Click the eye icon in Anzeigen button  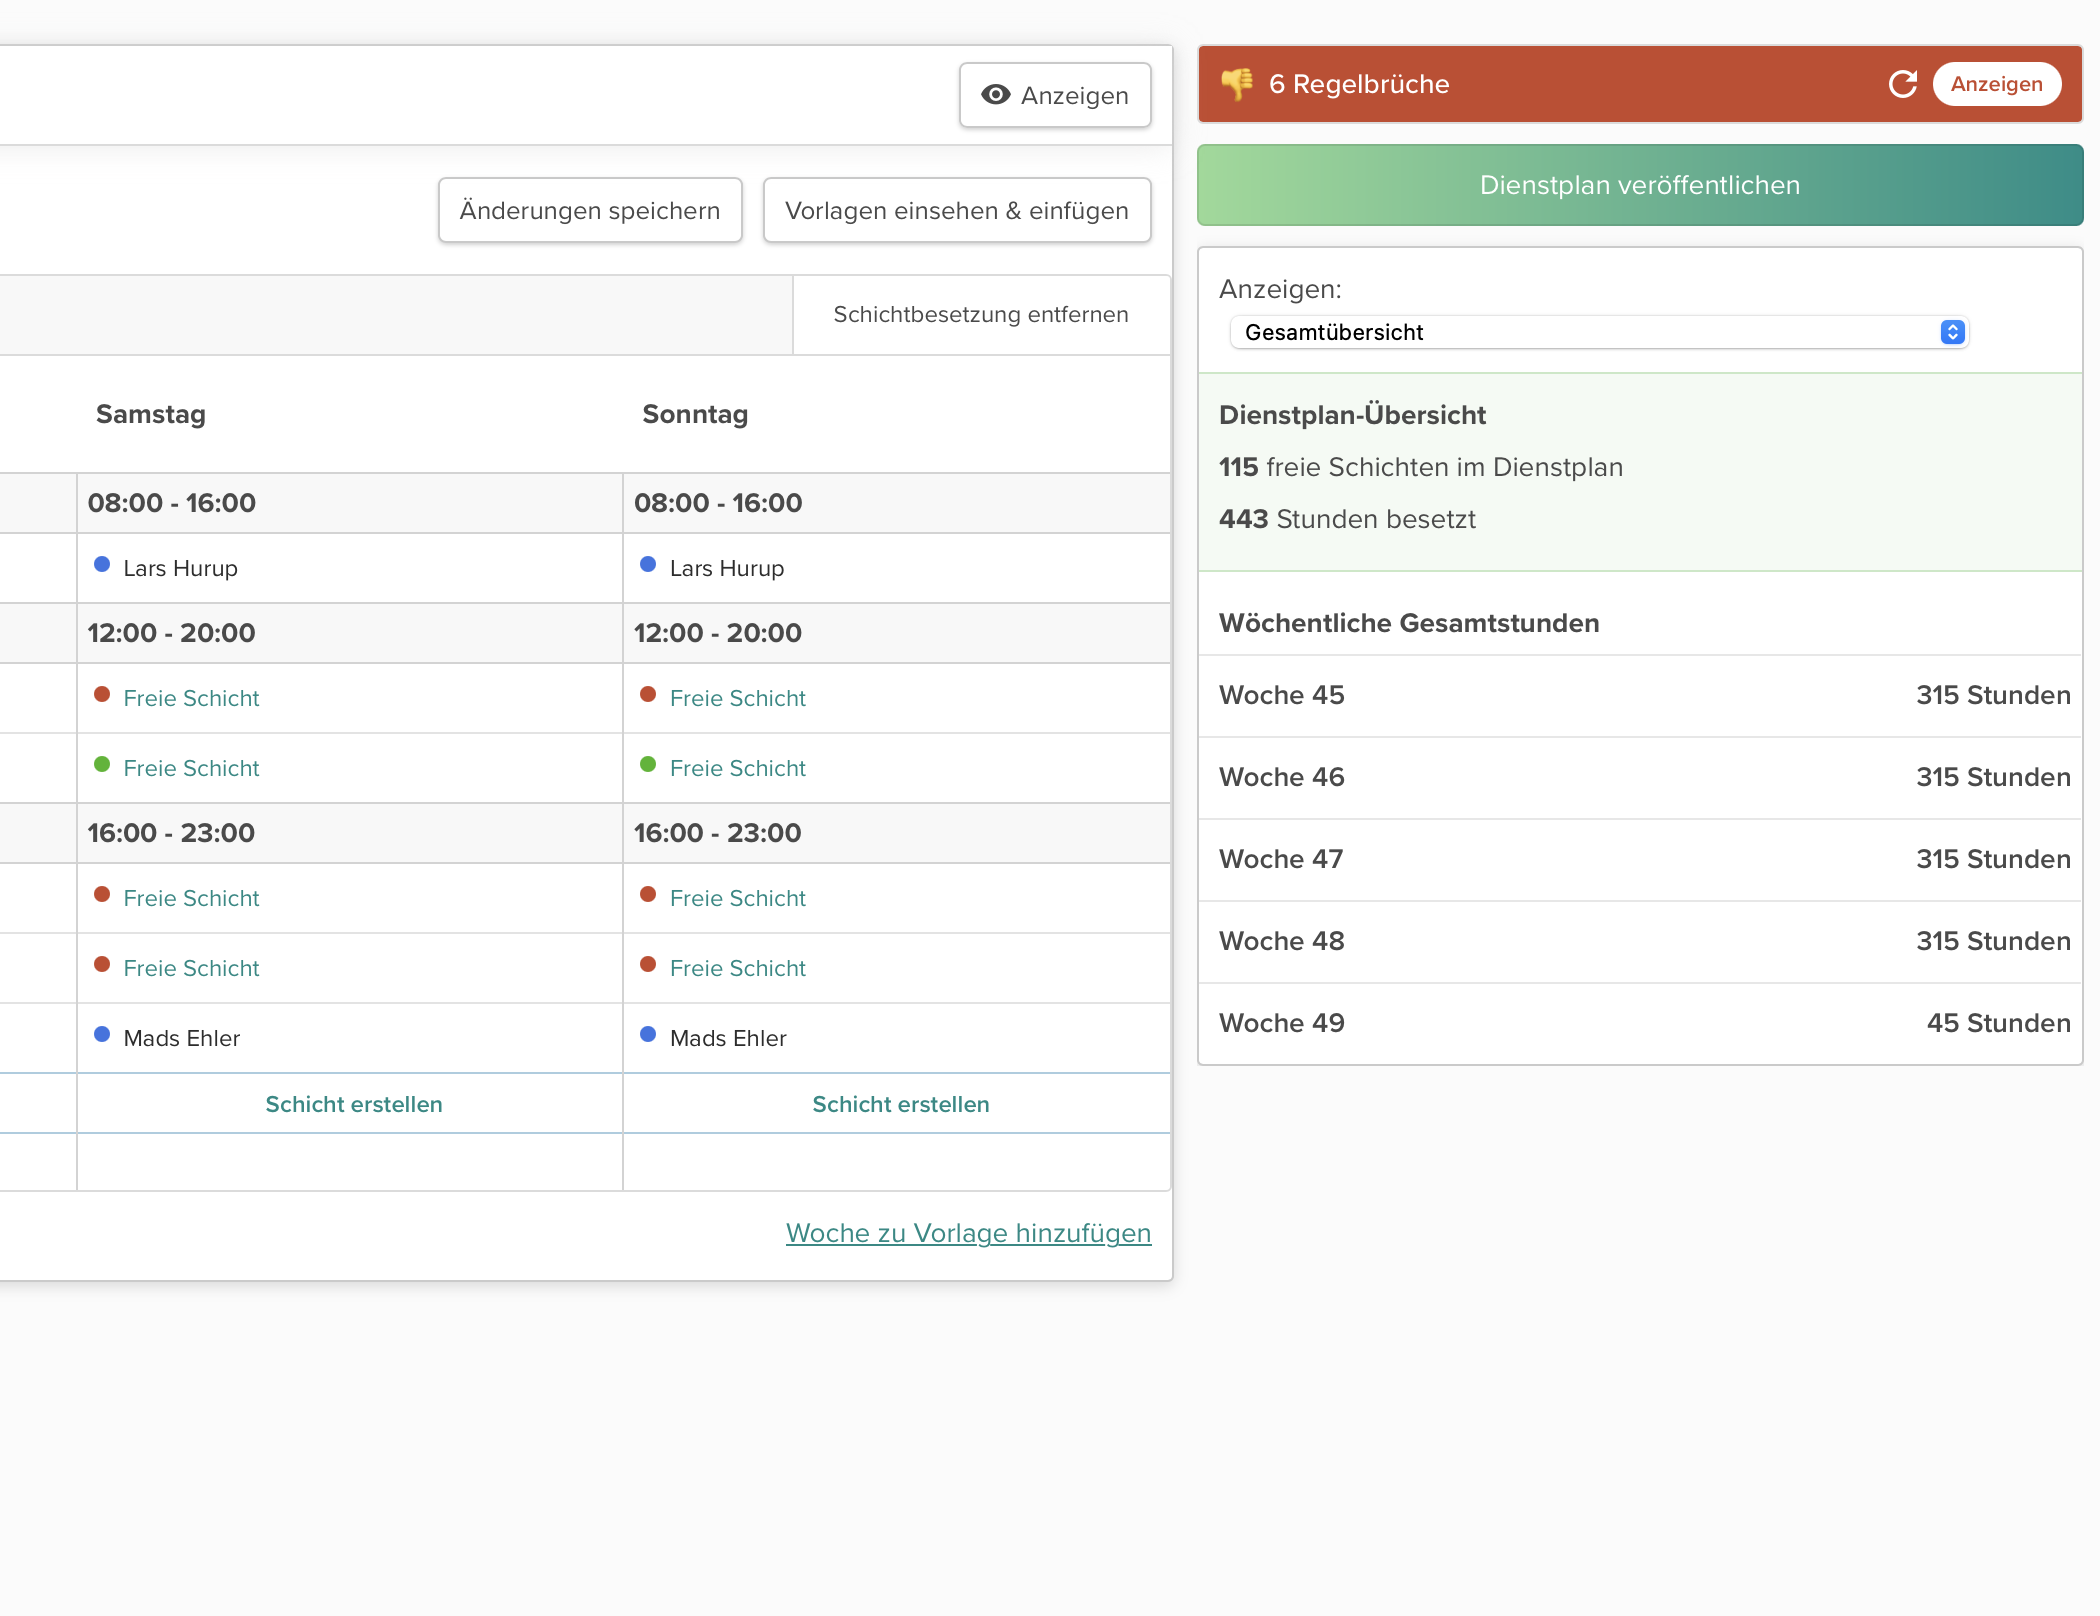(x=995, y=95)
